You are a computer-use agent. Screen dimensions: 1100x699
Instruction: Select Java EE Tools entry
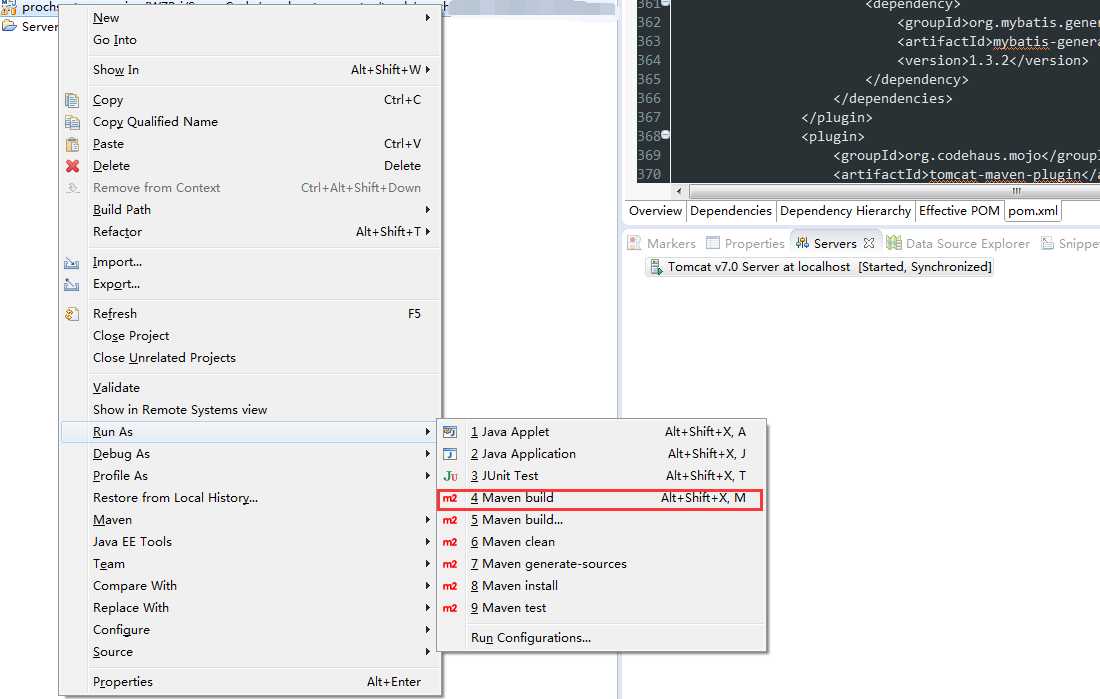(x=250, y=542)
